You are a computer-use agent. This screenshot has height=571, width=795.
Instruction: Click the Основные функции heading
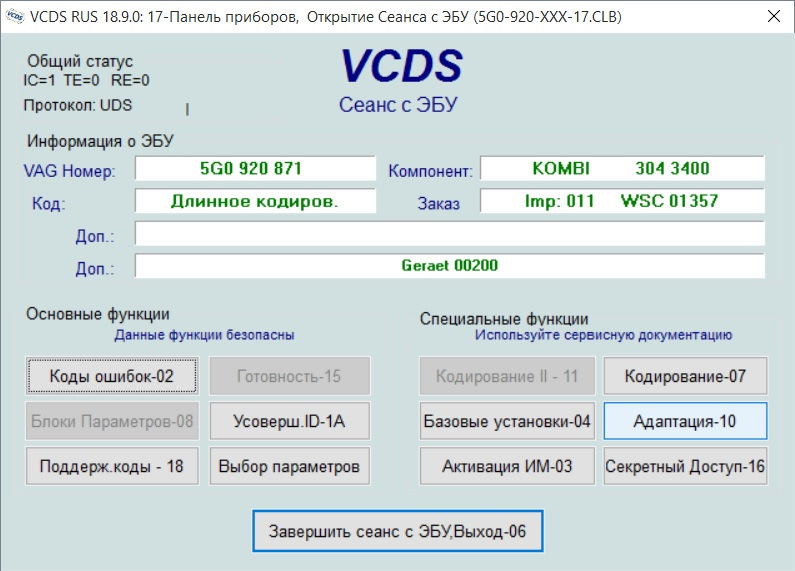pyautogui.click(x=98, y=314)
